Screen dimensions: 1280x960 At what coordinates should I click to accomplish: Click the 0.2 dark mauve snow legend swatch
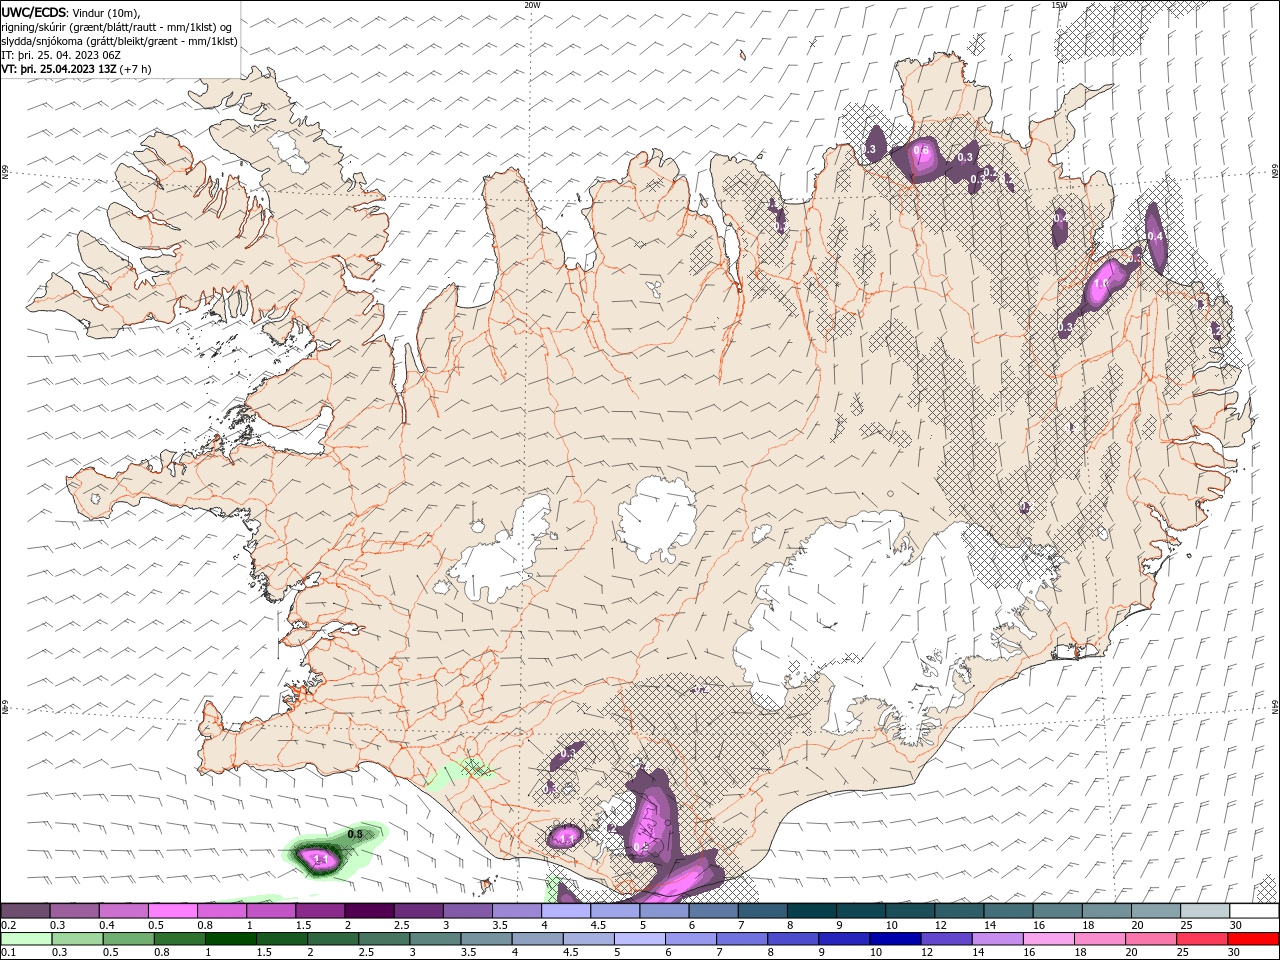pos(25,911)
